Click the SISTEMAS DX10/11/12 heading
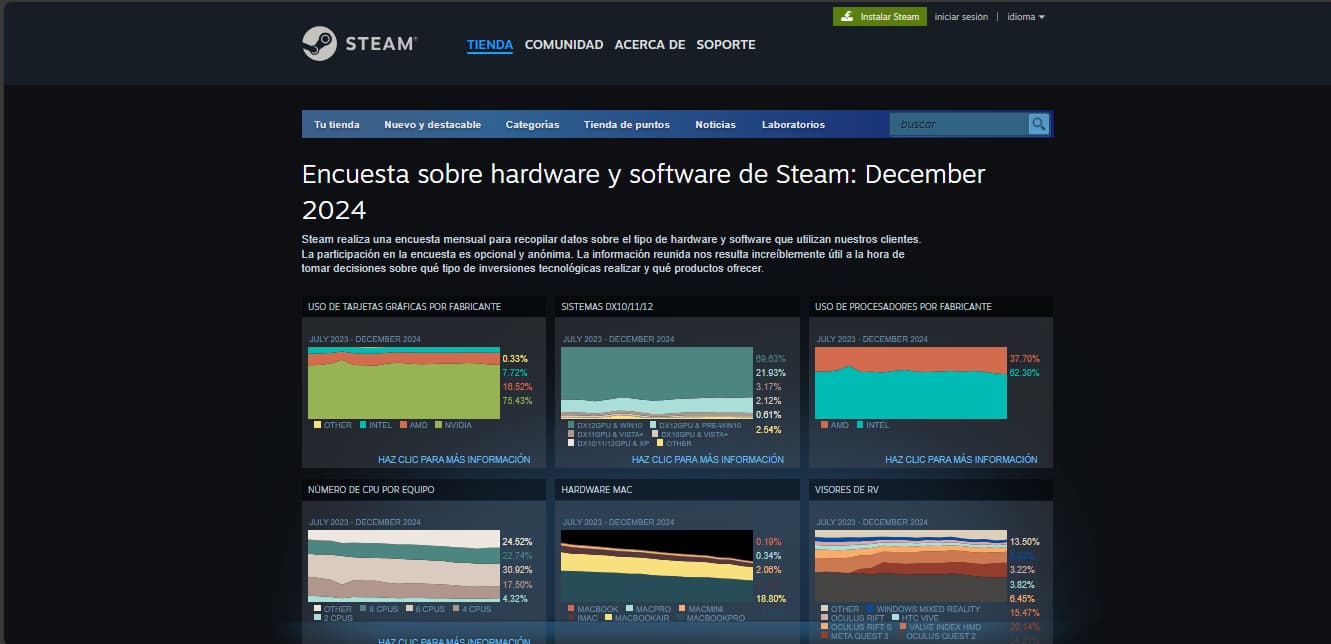 [x=607, y=306]
